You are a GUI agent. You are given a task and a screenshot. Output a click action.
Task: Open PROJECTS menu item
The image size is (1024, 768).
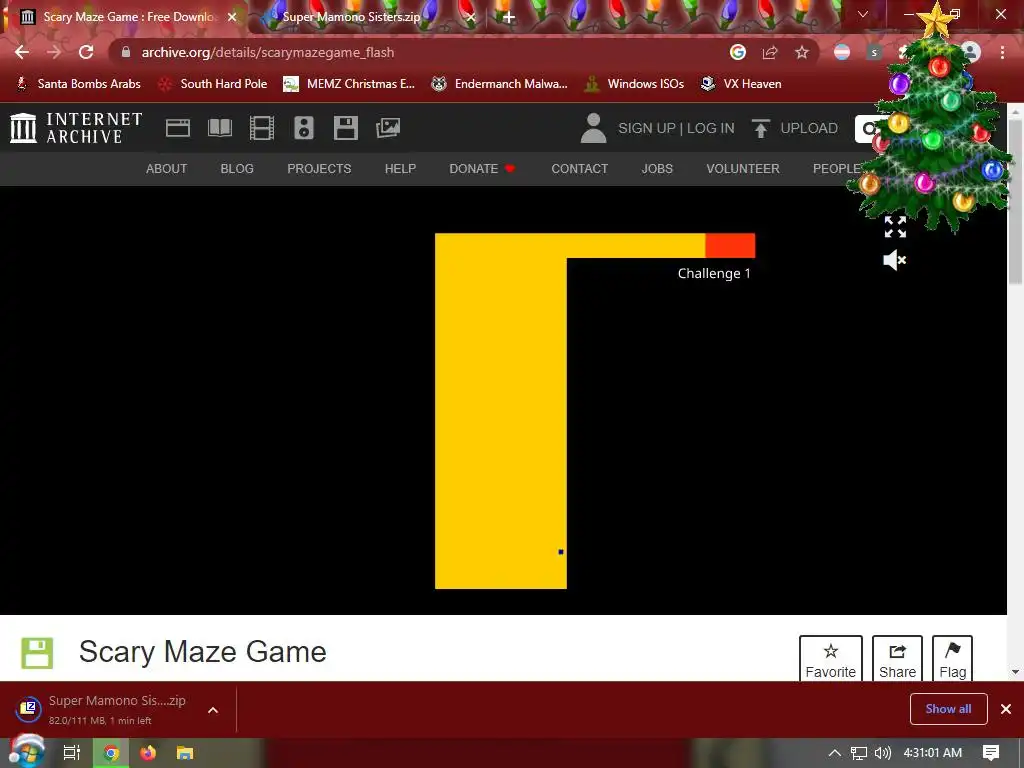click(x=319, y=168)
